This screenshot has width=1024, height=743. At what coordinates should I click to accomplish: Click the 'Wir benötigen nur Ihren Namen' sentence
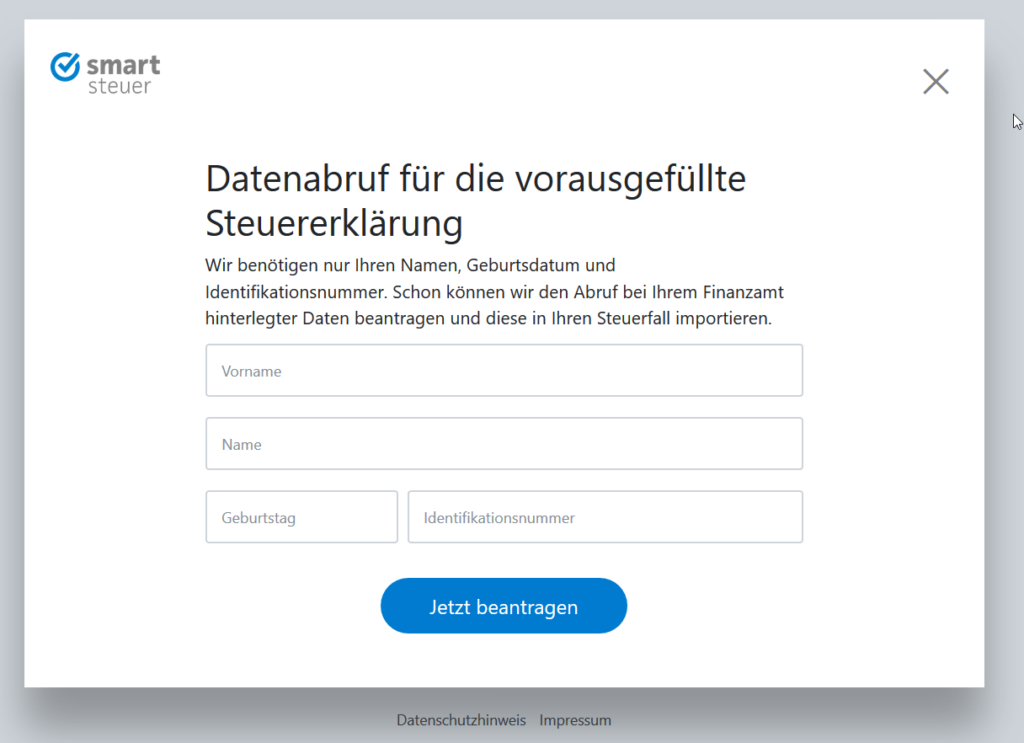(x=330, y=266)
